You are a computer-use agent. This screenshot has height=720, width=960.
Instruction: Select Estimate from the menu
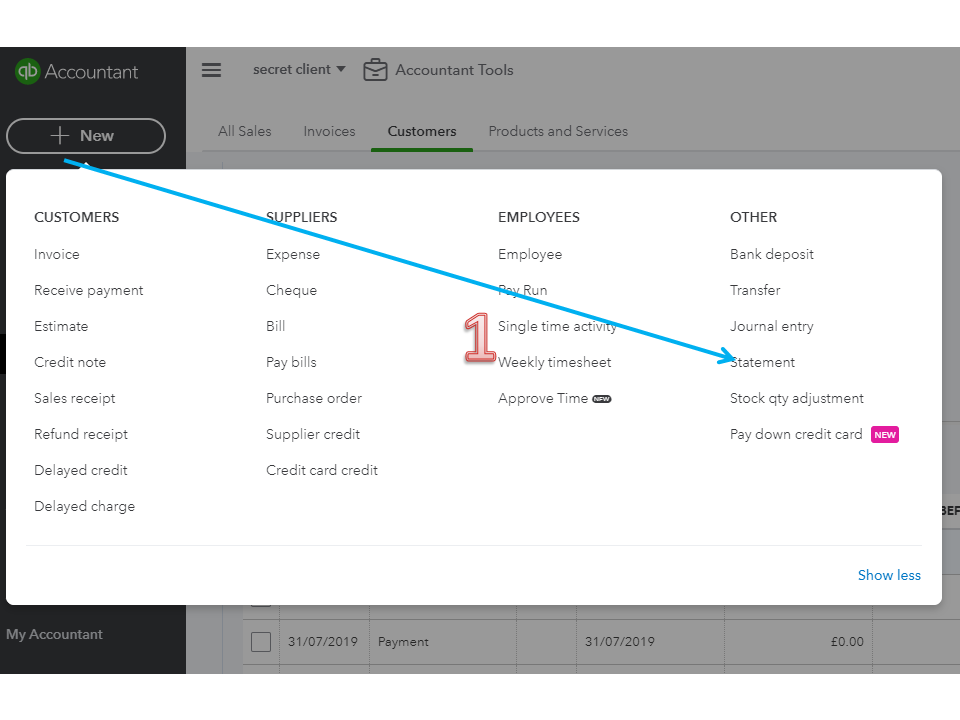[x=61, y=326]
